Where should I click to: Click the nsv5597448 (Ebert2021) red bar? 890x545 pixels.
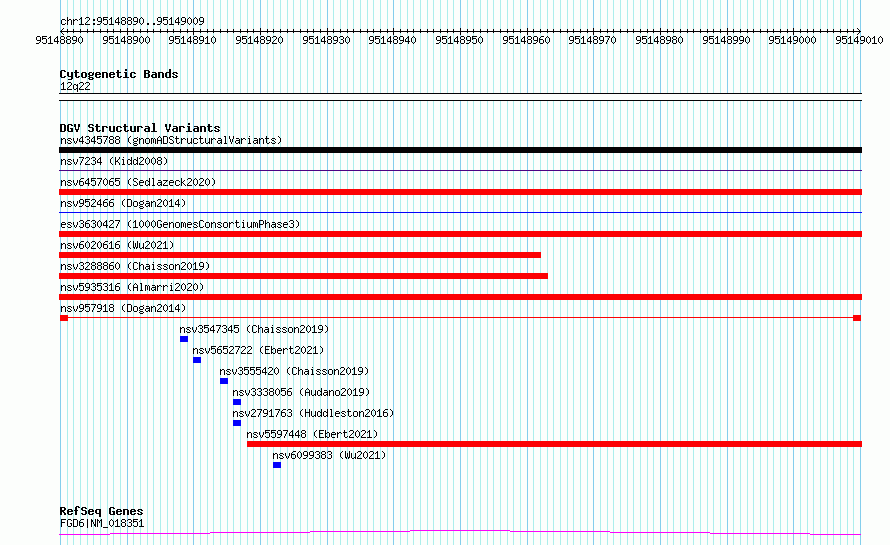(555, 444)
